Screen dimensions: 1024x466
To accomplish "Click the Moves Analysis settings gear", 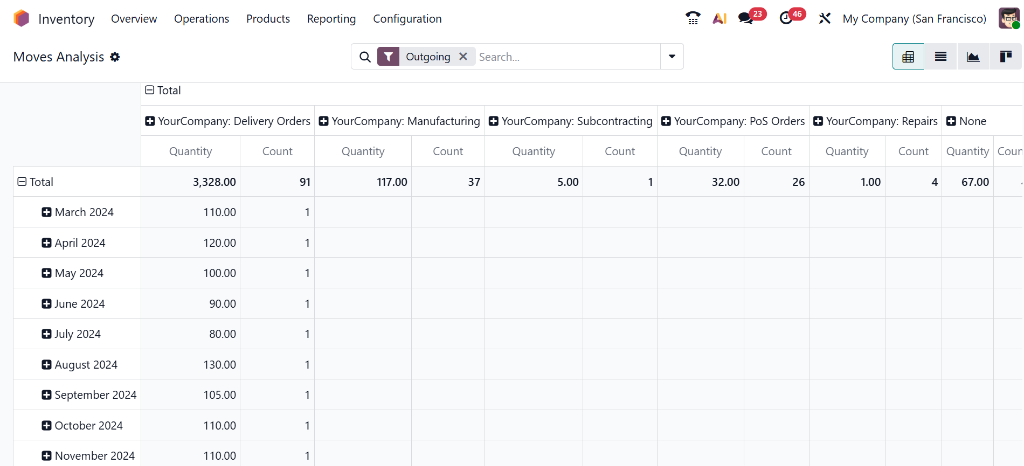I will point(115,57).
